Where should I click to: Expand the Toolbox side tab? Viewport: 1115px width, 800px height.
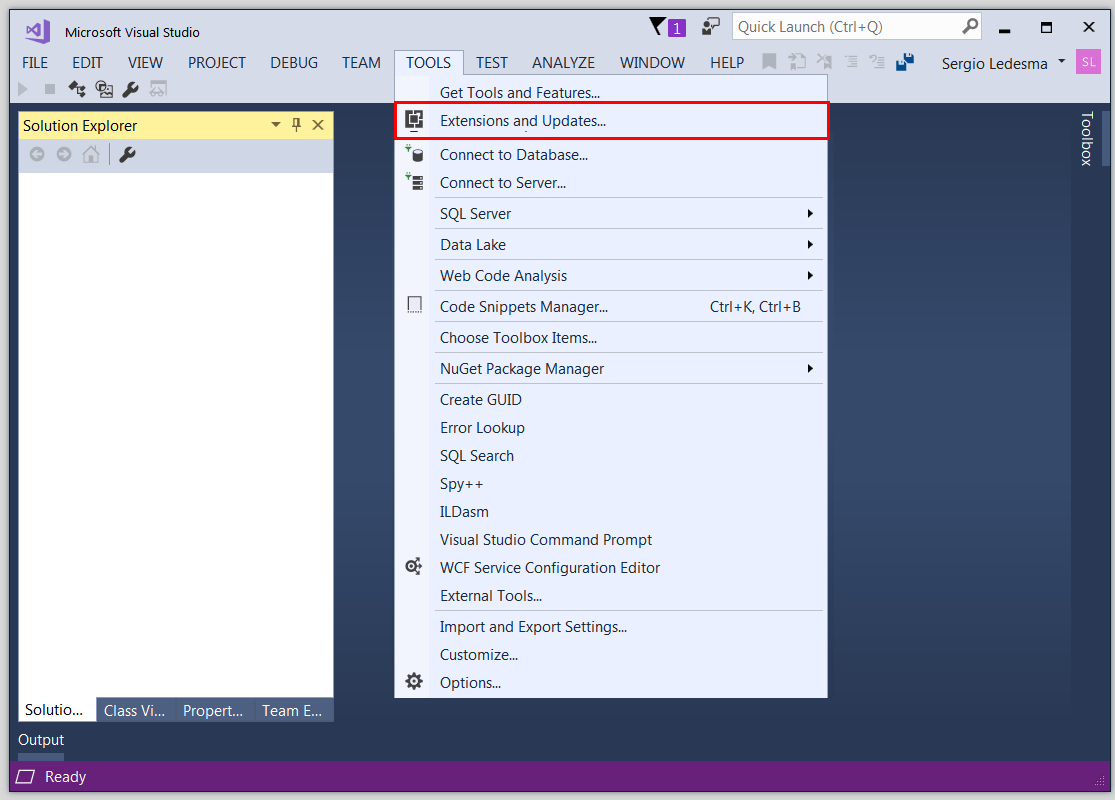tap(1086, 138)
